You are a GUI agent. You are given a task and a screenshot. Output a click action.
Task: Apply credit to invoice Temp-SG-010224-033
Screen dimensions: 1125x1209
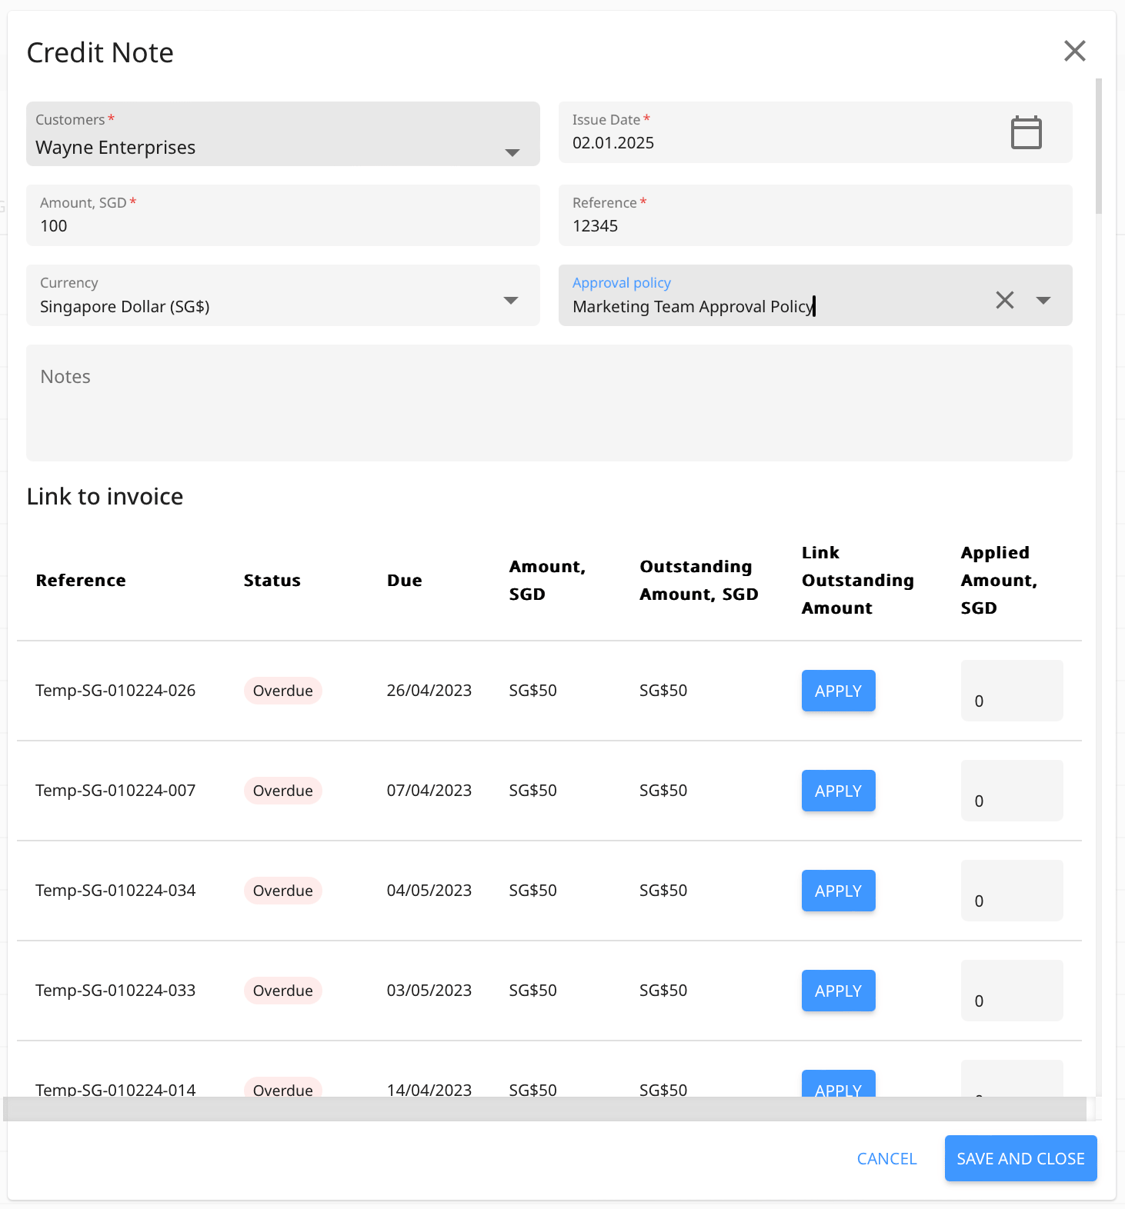[x=838, y=990]
